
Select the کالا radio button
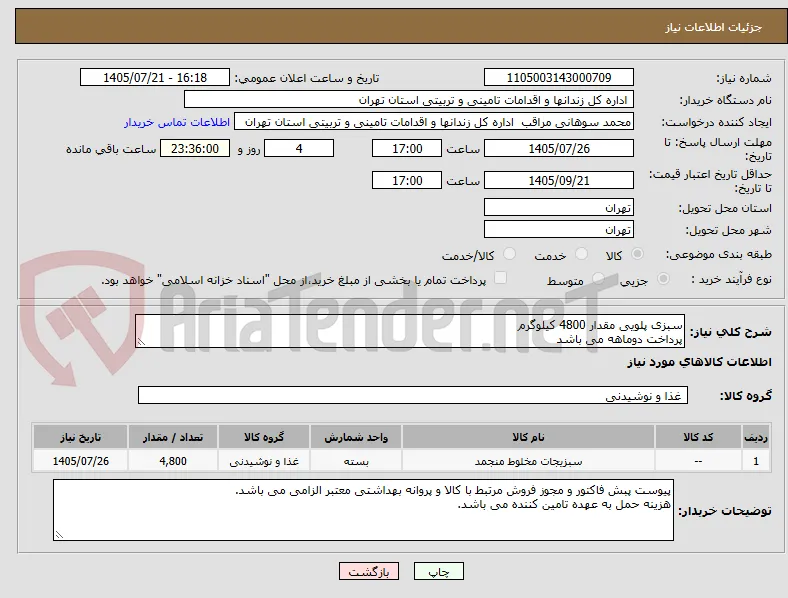tap(637, 254)
